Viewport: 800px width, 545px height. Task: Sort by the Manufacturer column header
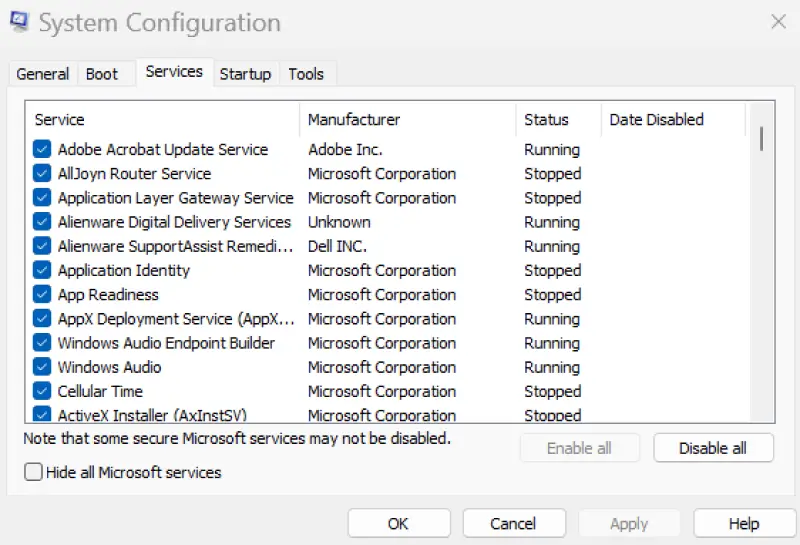tap(408, 119)
